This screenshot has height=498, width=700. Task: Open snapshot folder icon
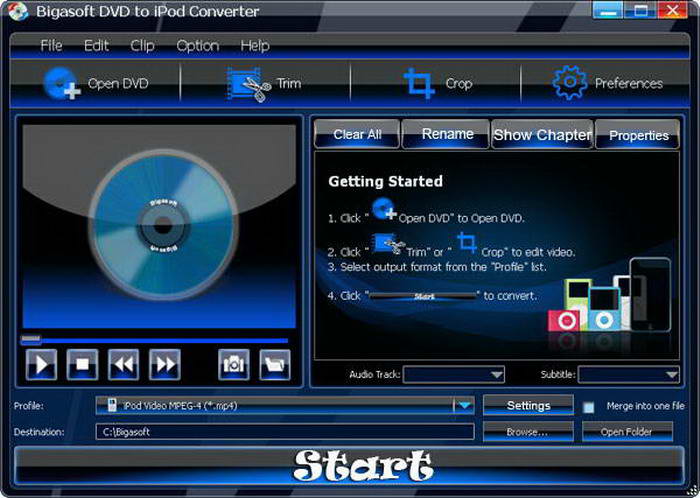tap(275, 365)
